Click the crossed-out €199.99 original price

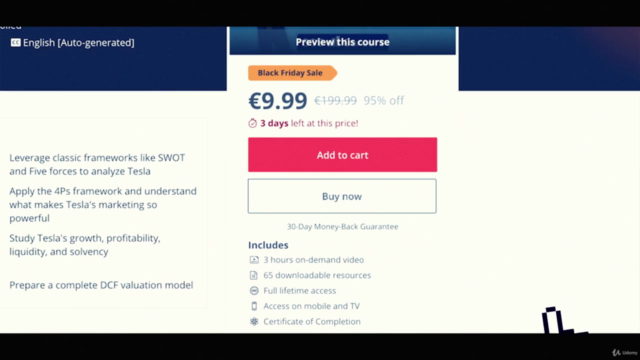point(336,100)
